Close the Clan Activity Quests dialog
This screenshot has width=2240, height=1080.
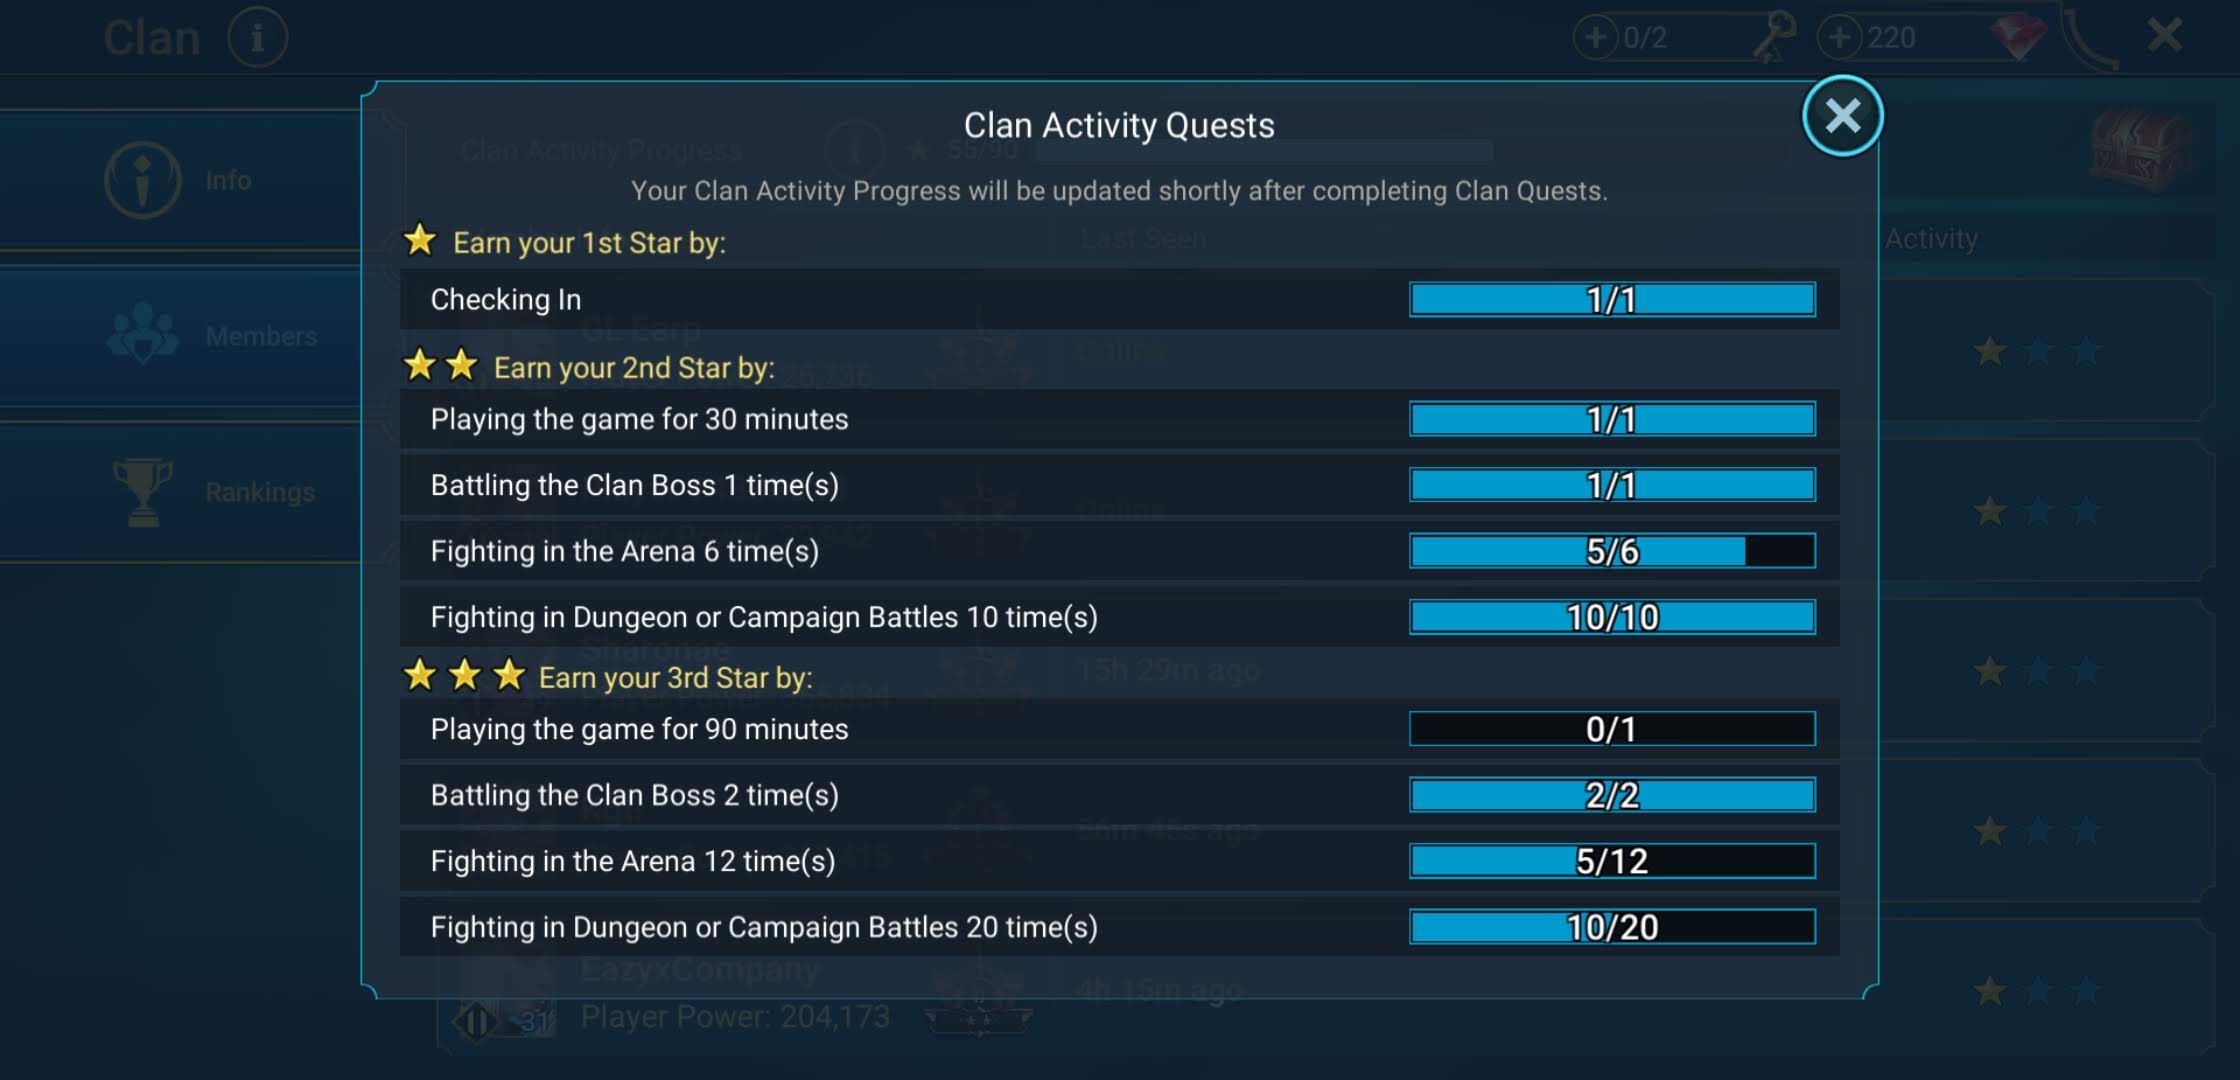[1844, 116]
